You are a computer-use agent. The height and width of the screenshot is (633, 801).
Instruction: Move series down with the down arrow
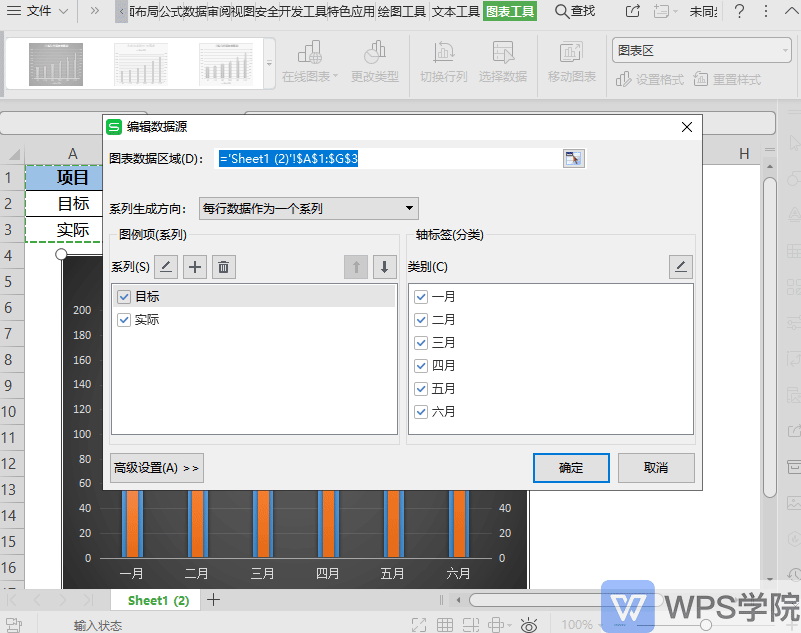tap(385, 267)
